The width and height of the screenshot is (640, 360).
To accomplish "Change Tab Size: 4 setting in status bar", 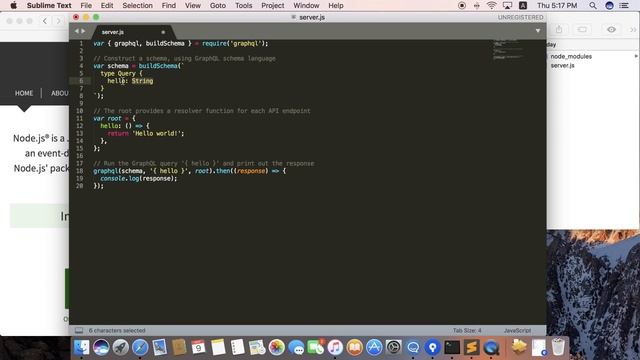I will [467, 330].
